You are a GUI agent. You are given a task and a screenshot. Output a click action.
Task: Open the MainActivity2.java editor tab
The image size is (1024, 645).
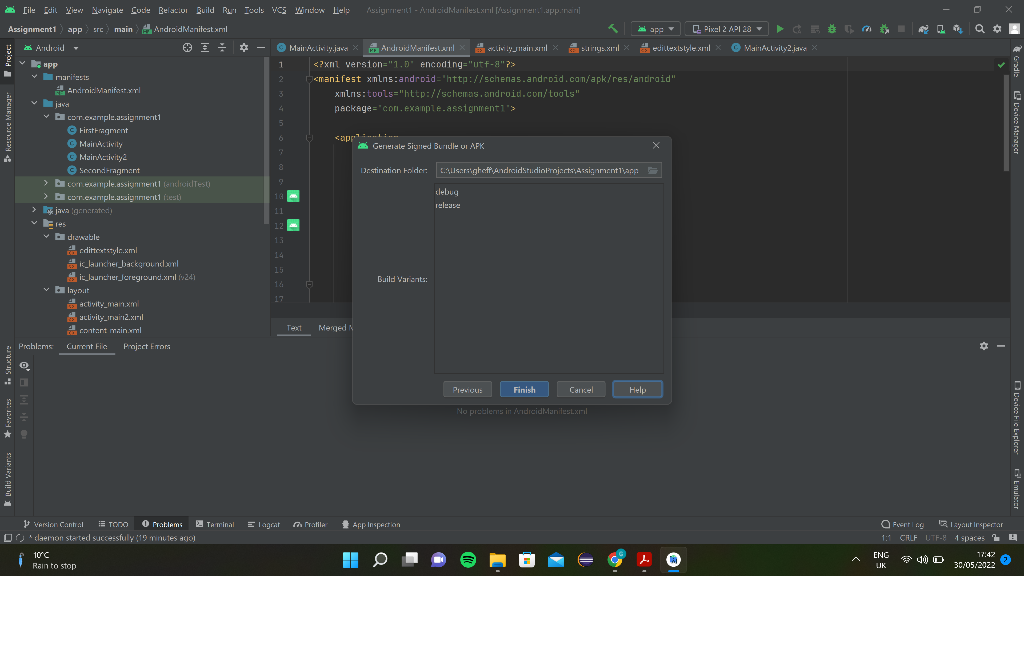click(x=775, y=48)
